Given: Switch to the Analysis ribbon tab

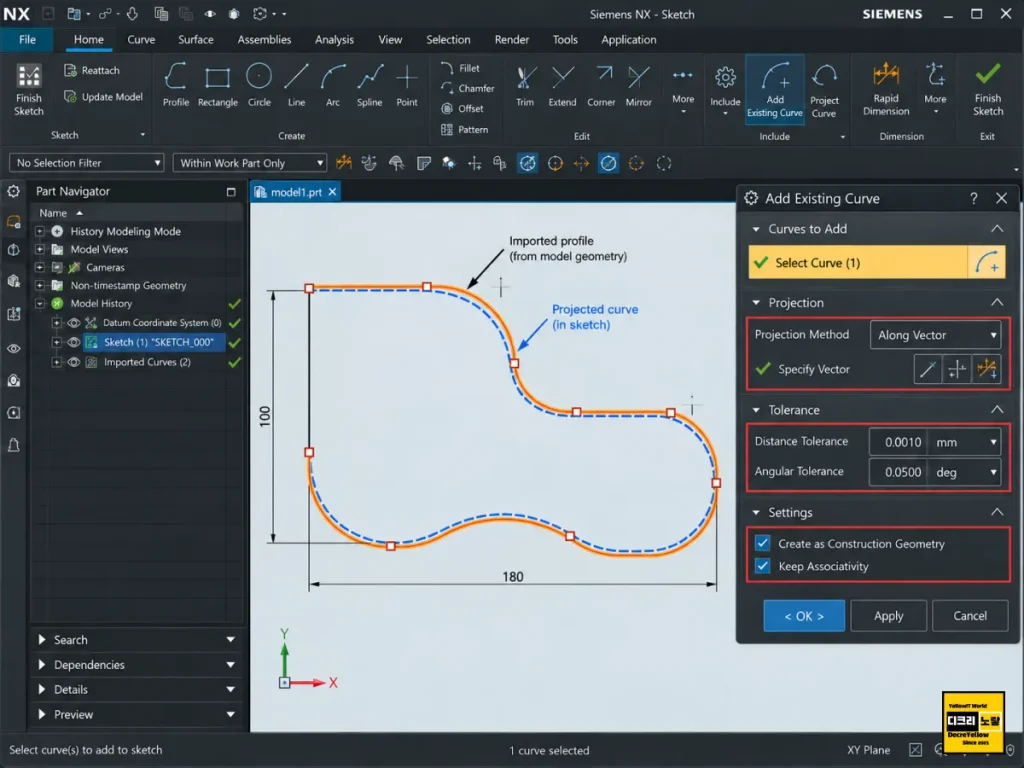Looking at the screenshot, I should tap(334, 39).
